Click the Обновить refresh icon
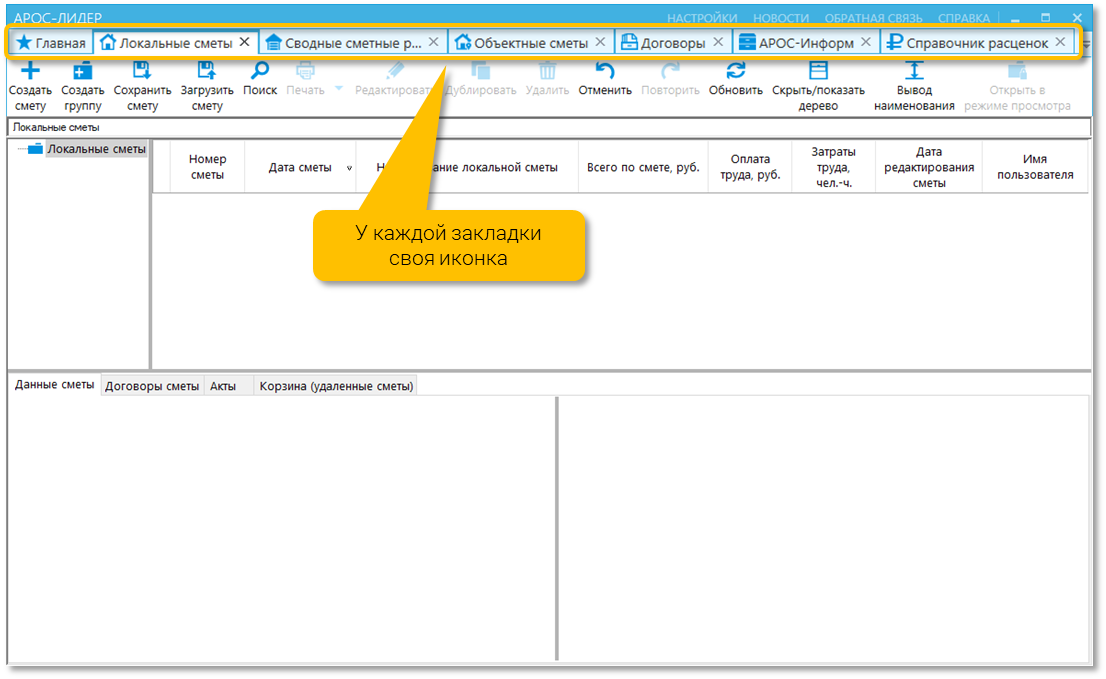 pyautogui.click(x=736, y=70)
